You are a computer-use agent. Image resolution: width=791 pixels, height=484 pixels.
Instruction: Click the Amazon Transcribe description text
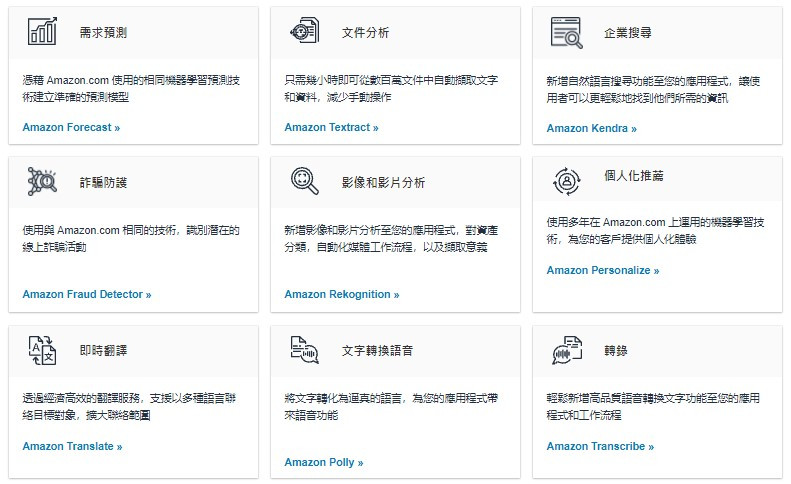pyautogui.click(x=653, y=406)
